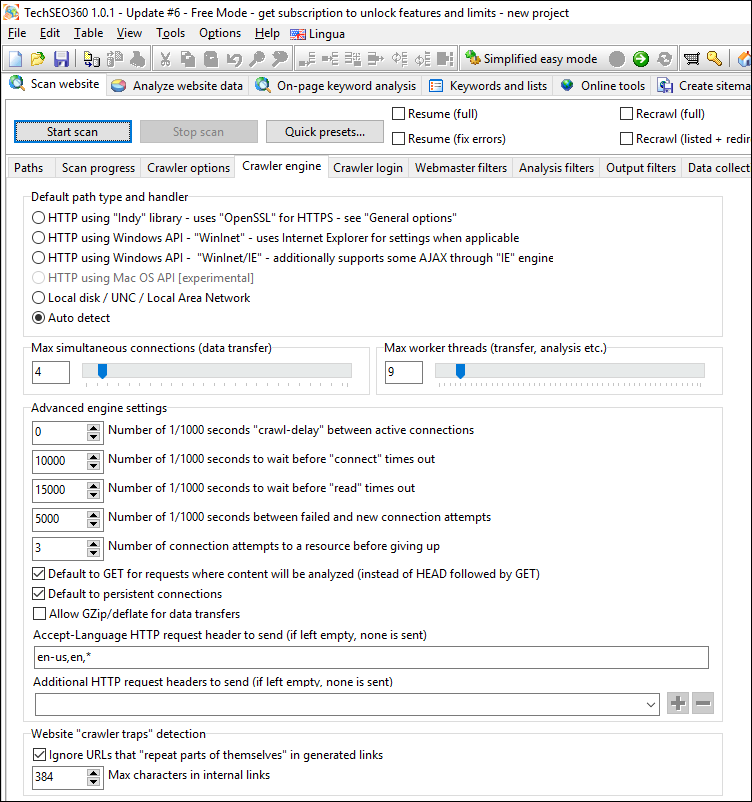The image size is (752, 802).
Task: Click the Start scan button
Action: (72, 132)
